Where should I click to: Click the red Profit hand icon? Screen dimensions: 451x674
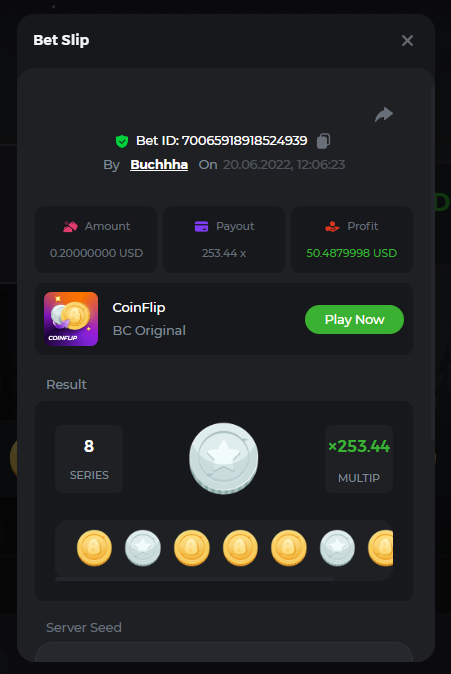pyautogui.click(x=332, y=226)
